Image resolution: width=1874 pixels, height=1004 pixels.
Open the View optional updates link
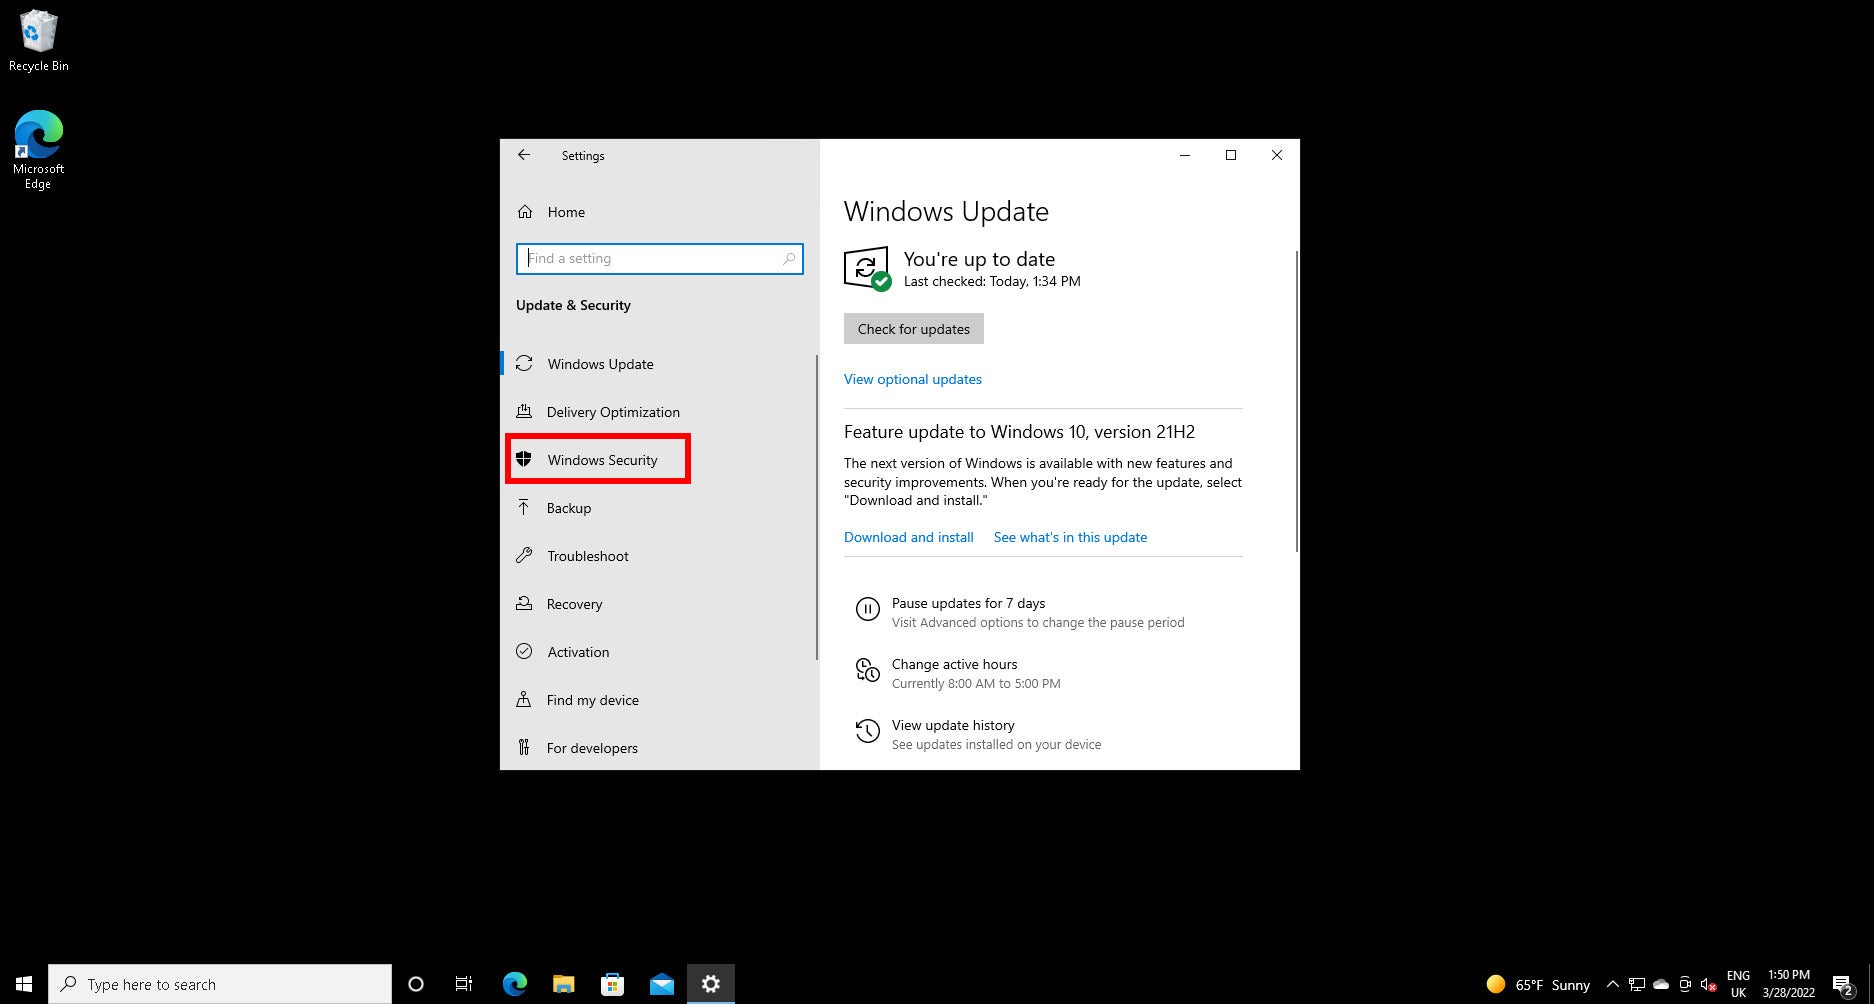pyautogui.click(x=913, y=379)
